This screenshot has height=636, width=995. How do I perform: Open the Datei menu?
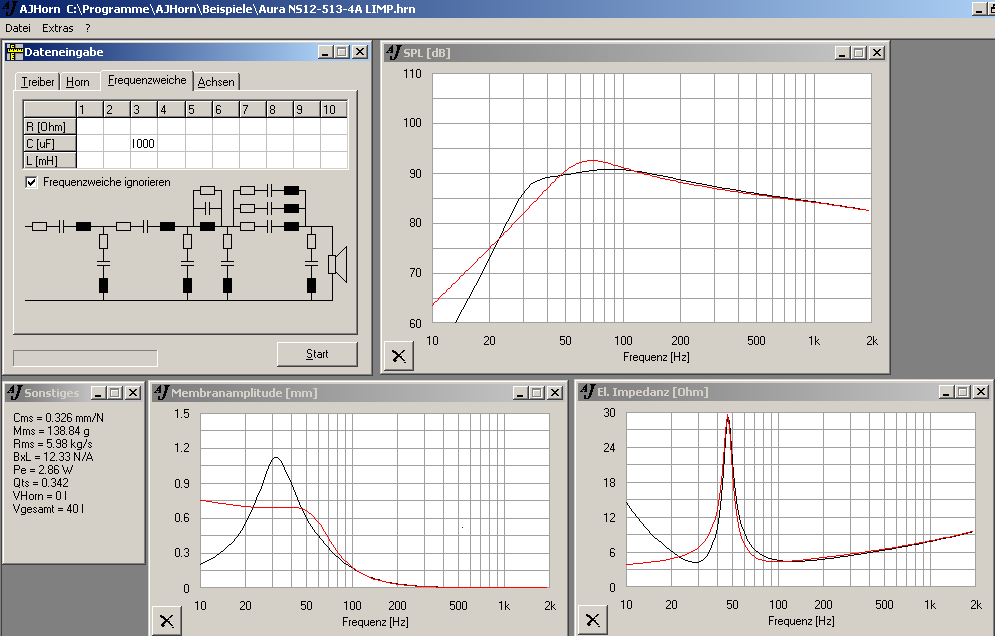(x=18, y=28)
